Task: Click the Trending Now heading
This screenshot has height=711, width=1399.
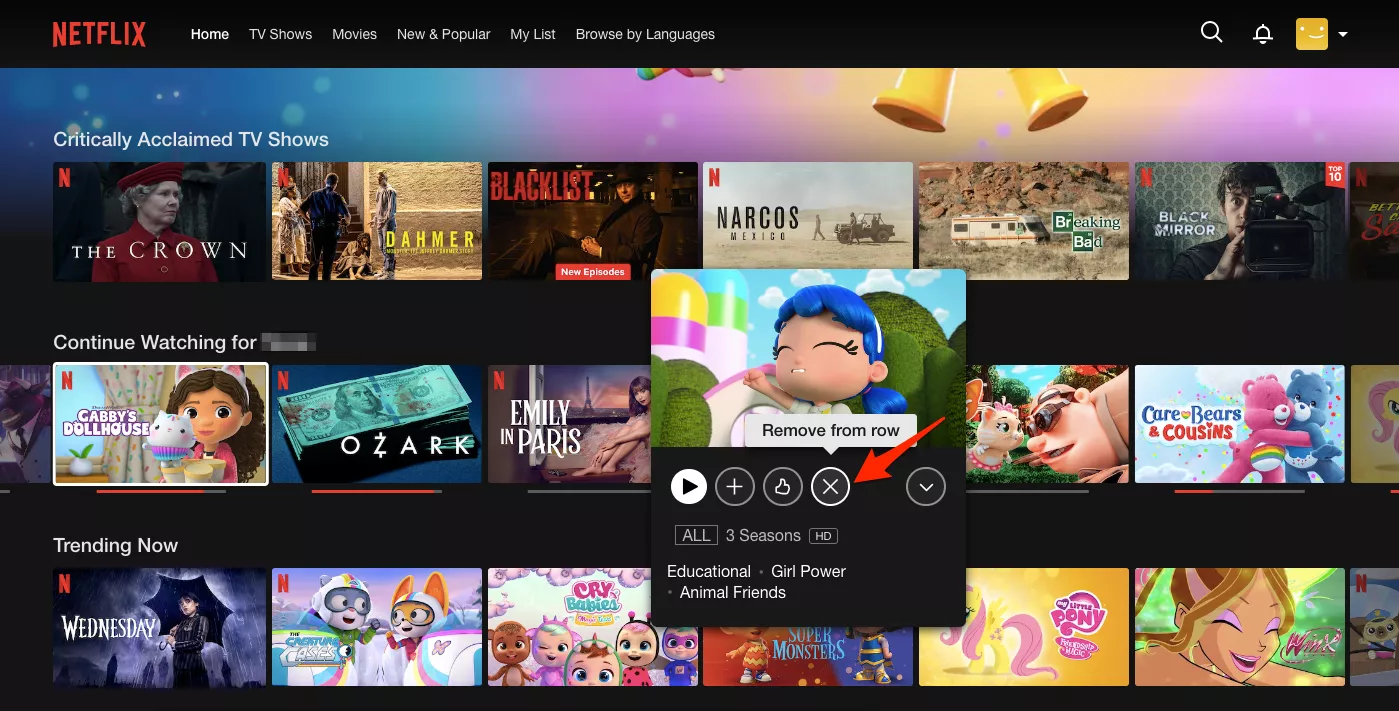Action: (116, 546)
